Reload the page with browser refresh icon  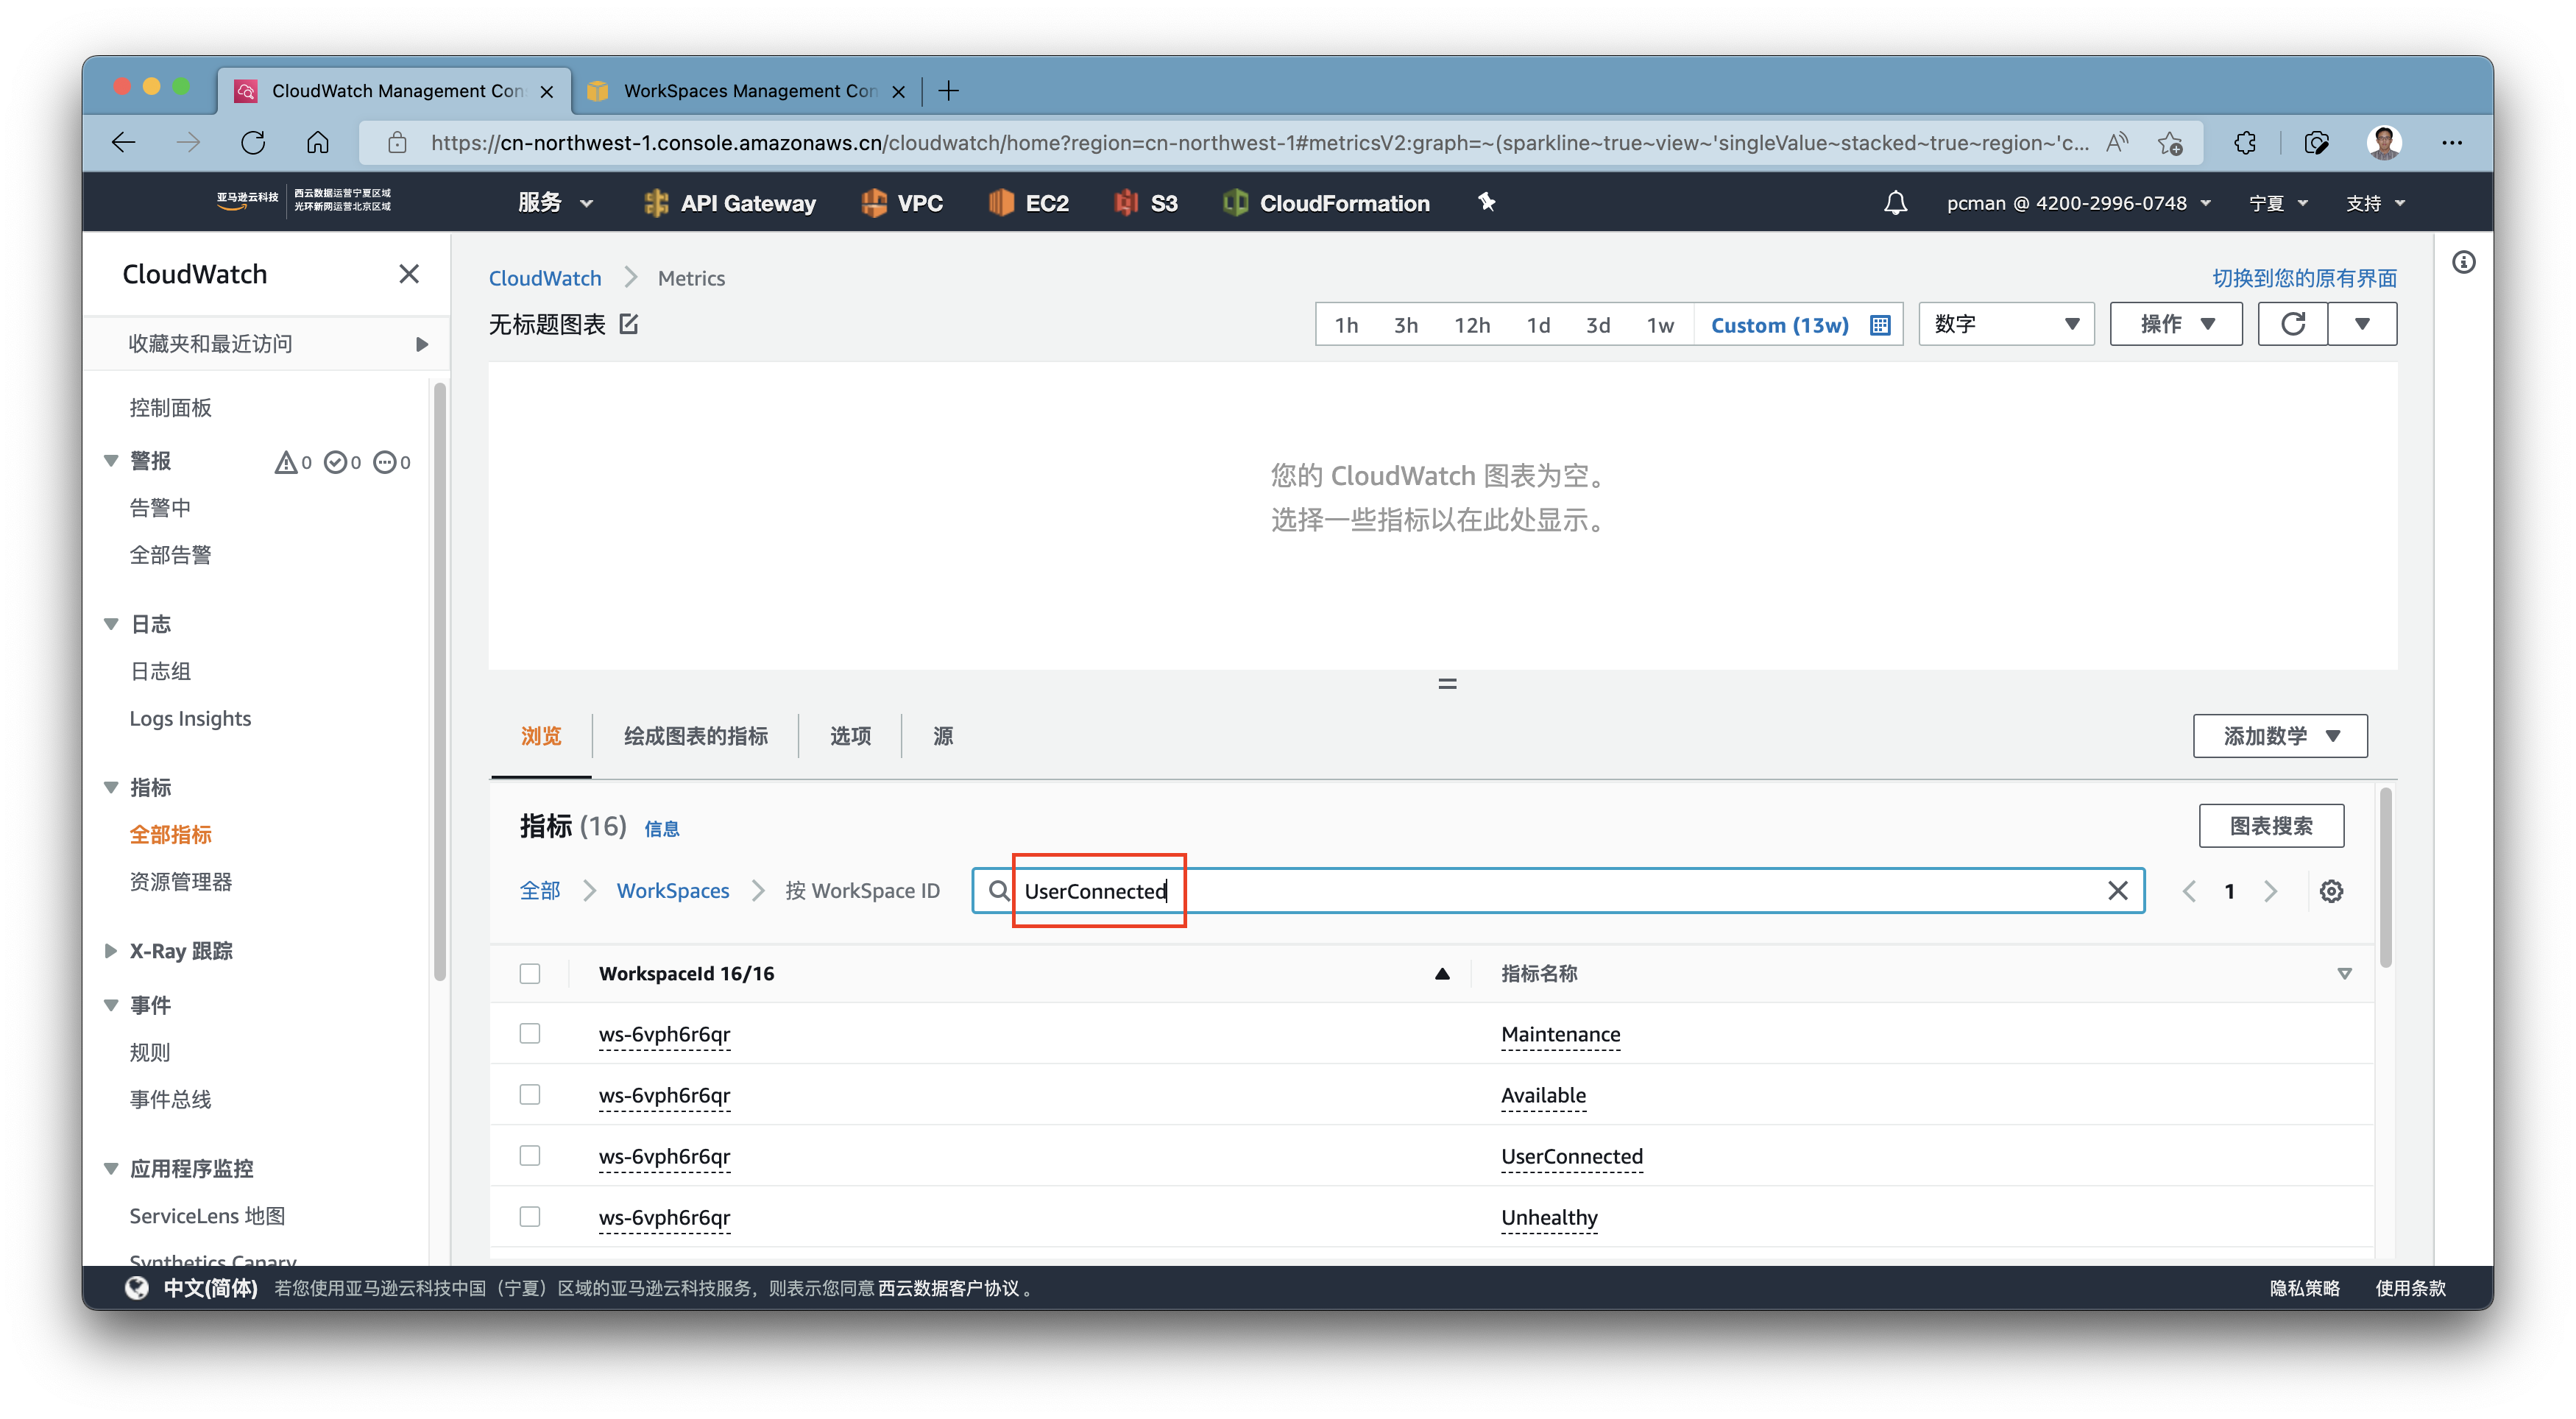click(253, 143)
